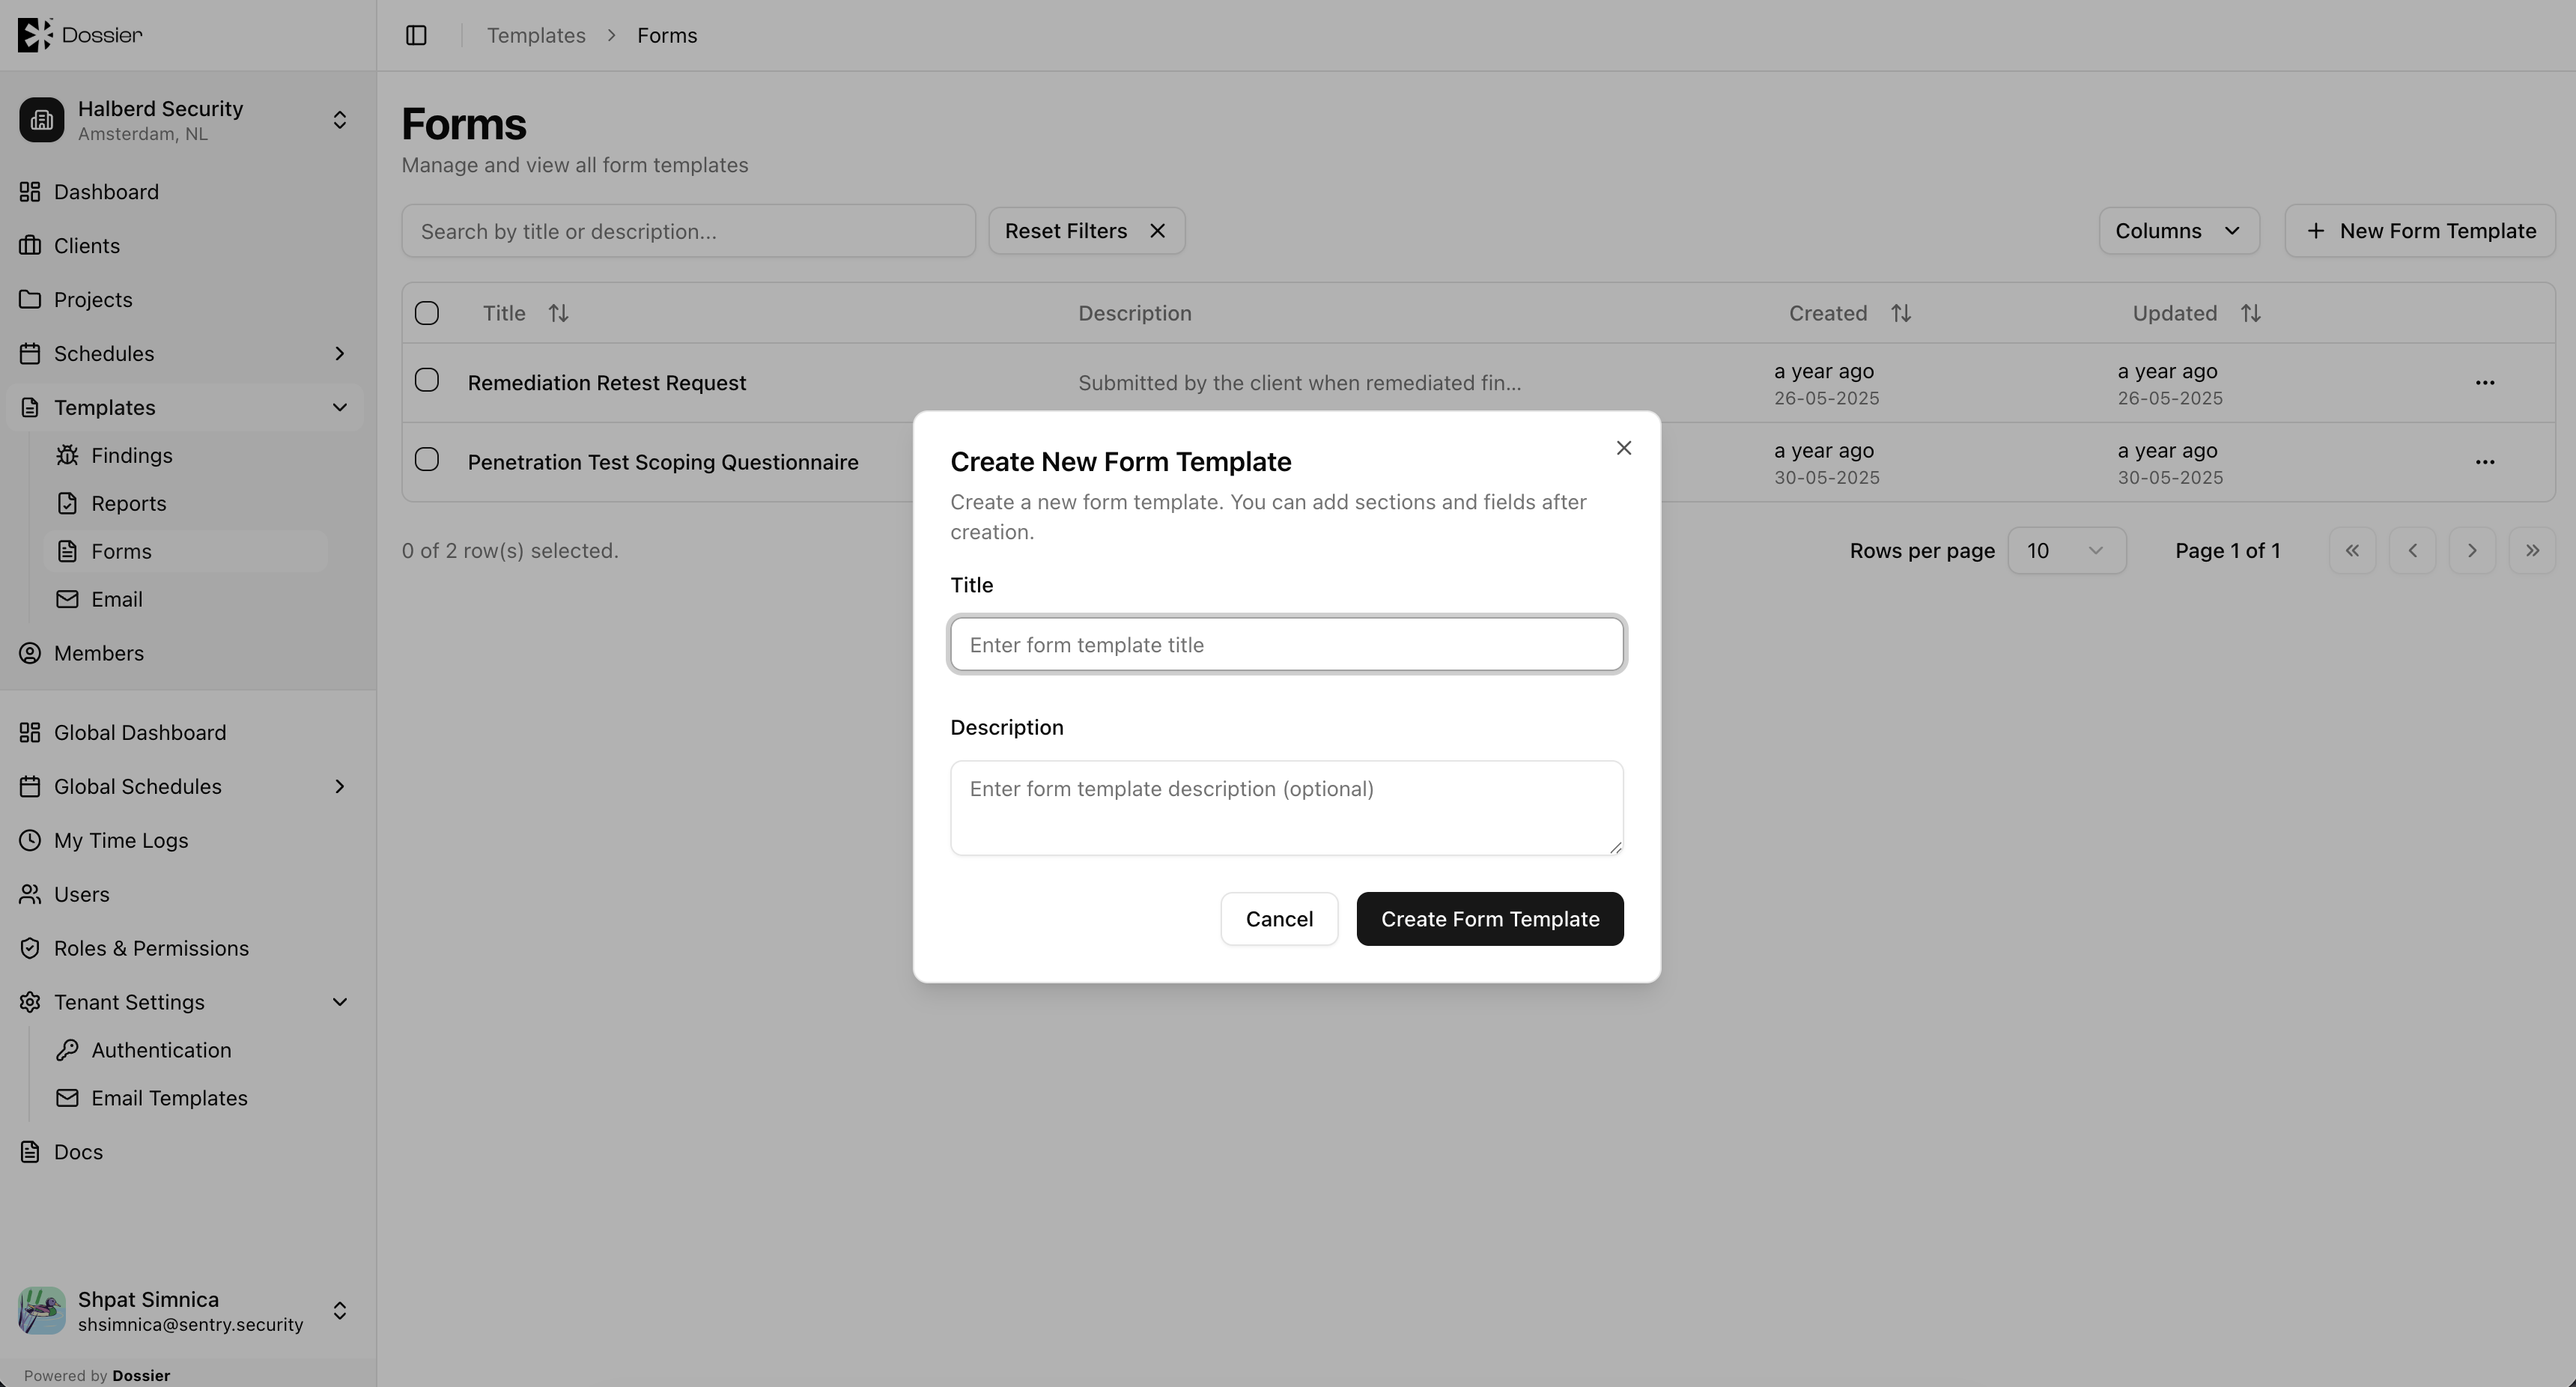Open Email templates under Templates
This screenshot has width=2576, height=1387.
tap(186, 600)
